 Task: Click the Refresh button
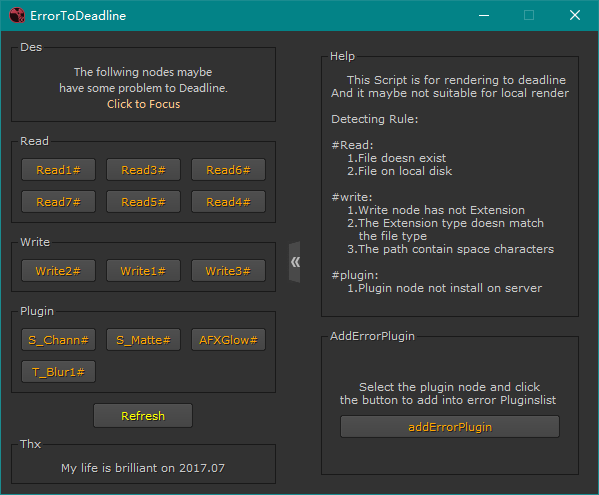143,416
